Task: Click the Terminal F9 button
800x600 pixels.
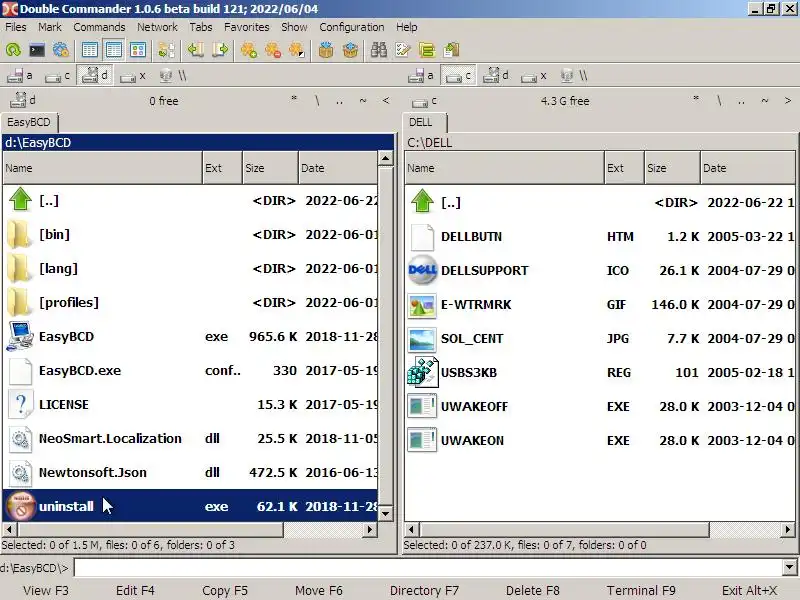Action: pyautogui.click(x=641, y=590)
